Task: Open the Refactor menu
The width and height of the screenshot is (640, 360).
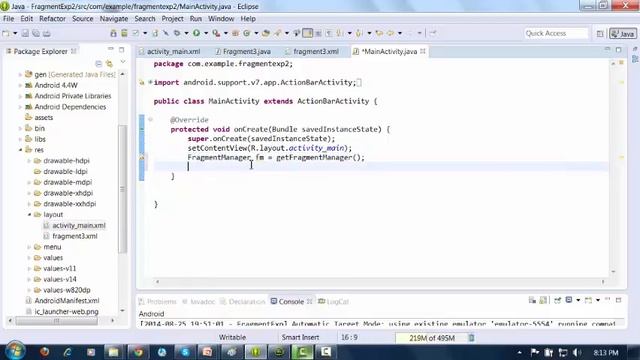Action: (52, 19)
